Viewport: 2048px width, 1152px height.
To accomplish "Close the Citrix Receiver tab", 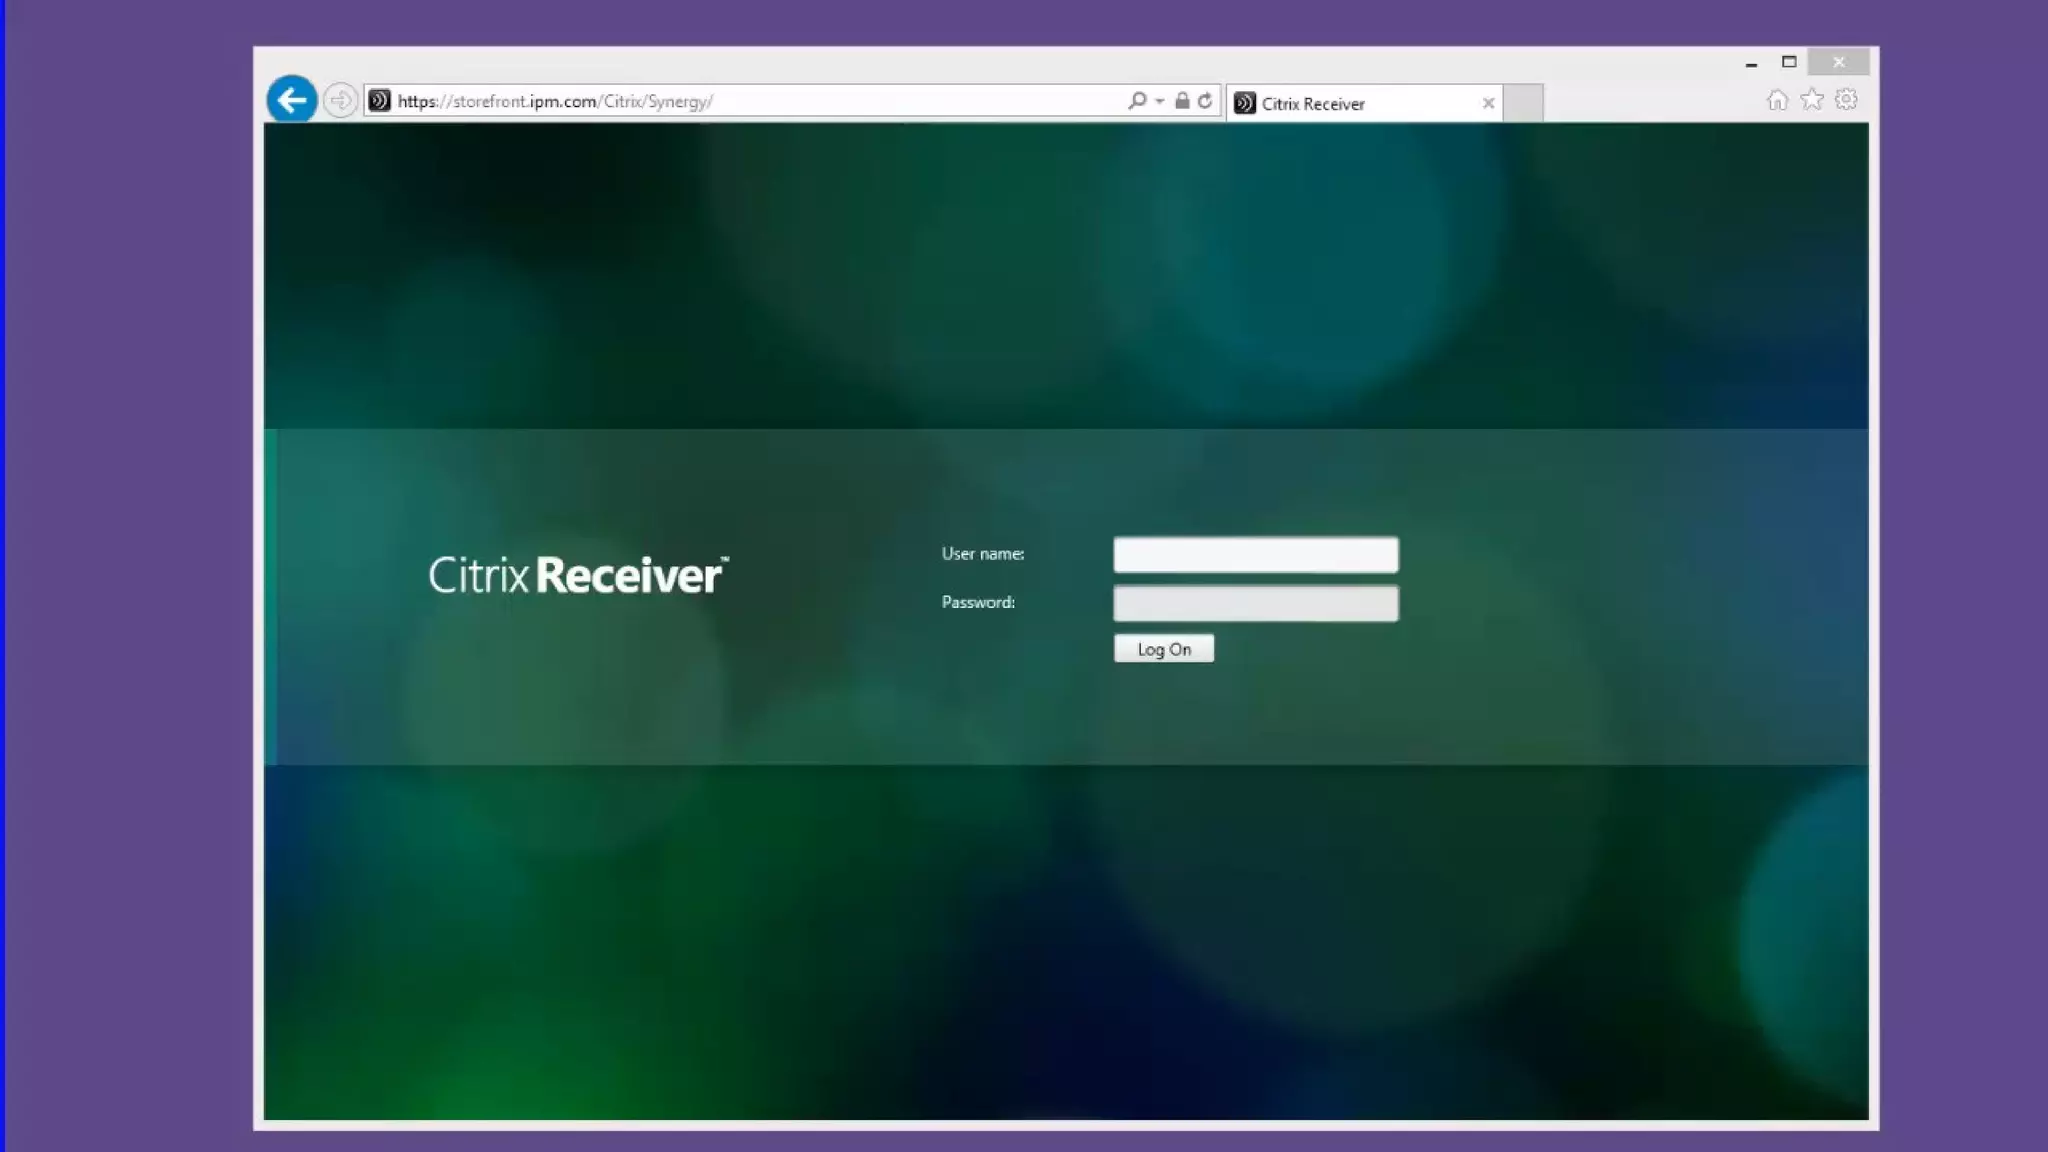I will tap(1488, 103).
